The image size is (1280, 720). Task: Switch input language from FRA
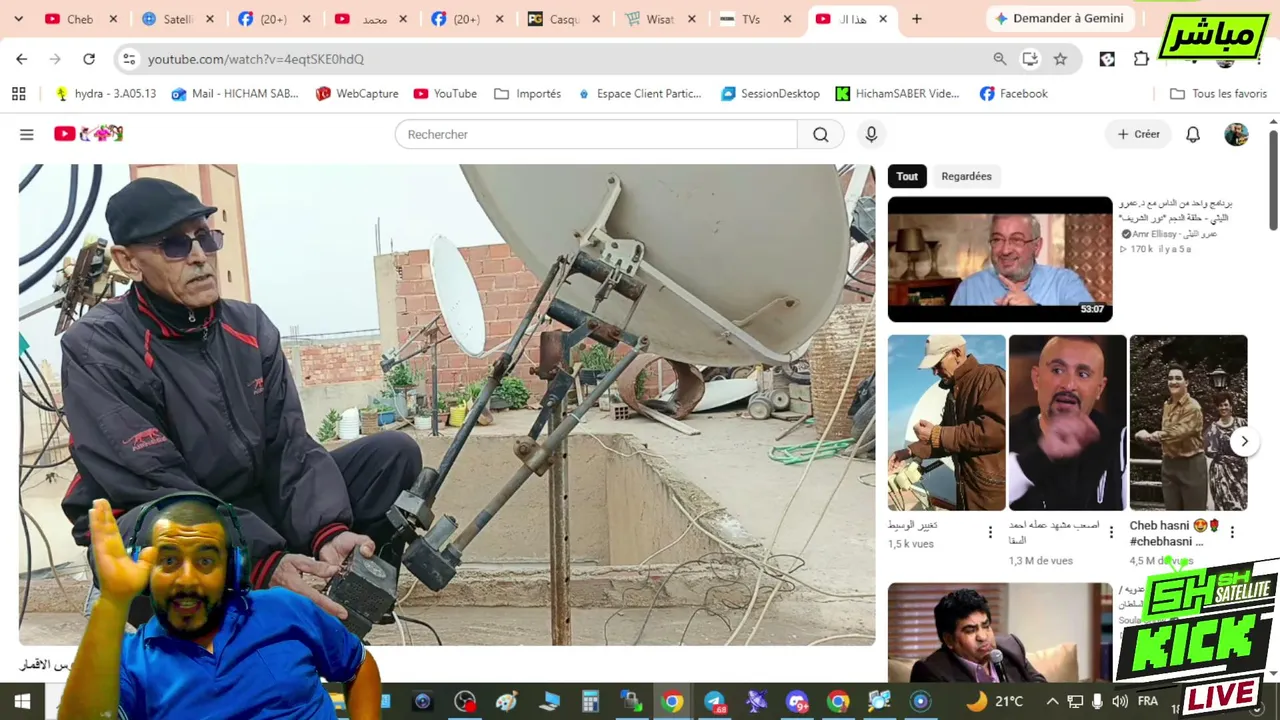coord(1148,702)
